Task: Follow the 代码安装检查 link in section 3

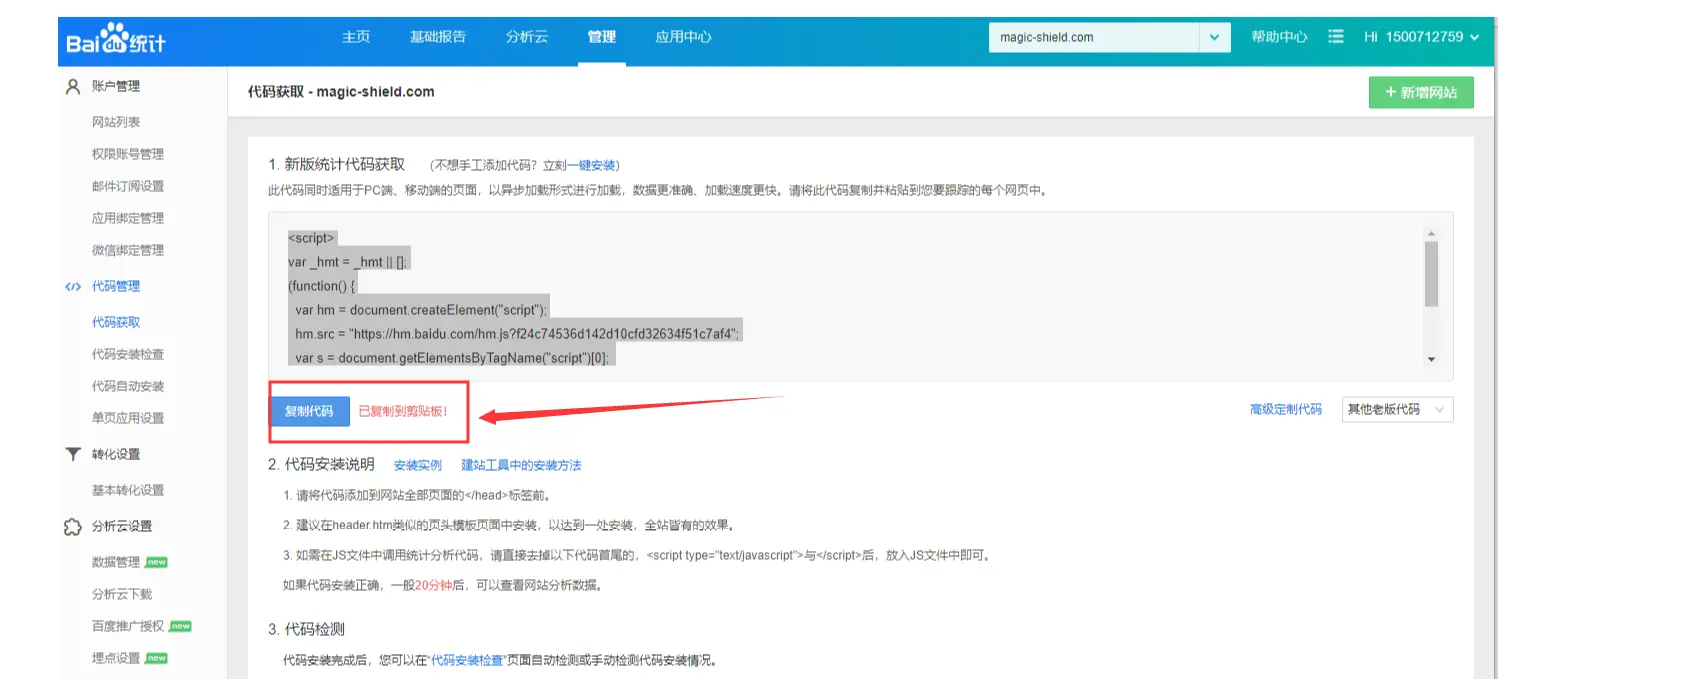Action: click(x=467, y=661)
